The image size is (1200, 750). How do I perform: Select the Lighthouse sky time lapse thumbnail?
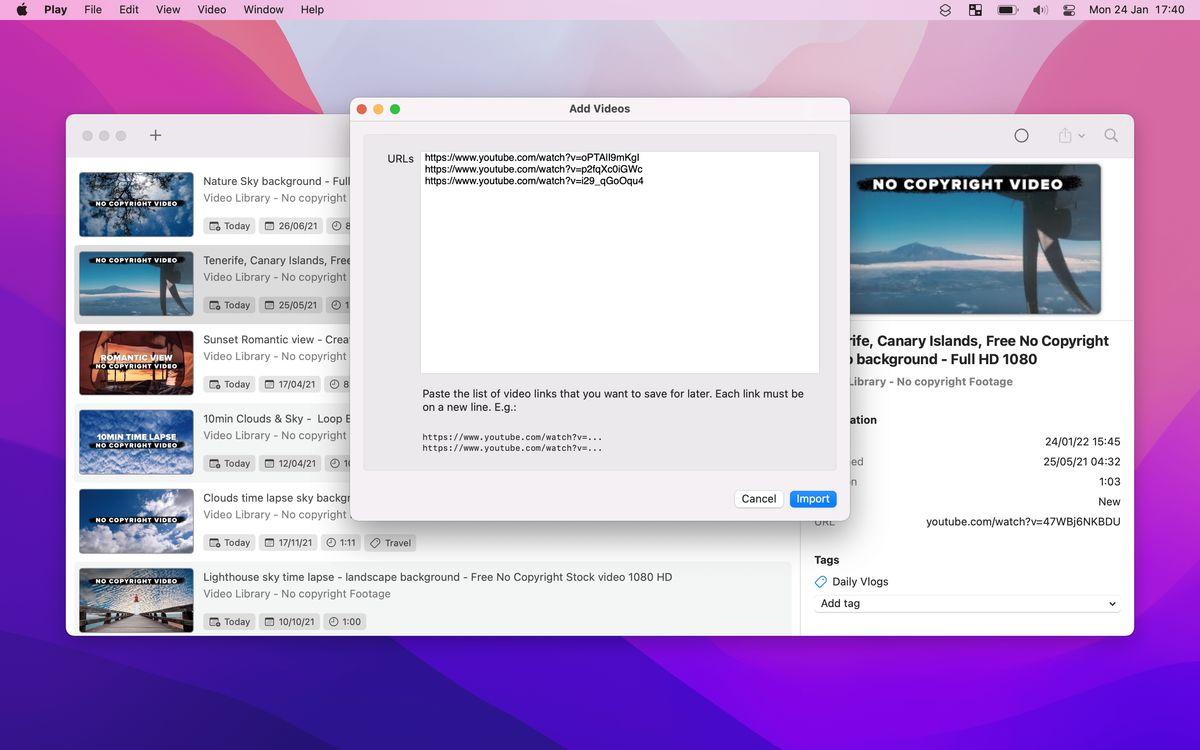pyautogui.click(x=136, y=600)
